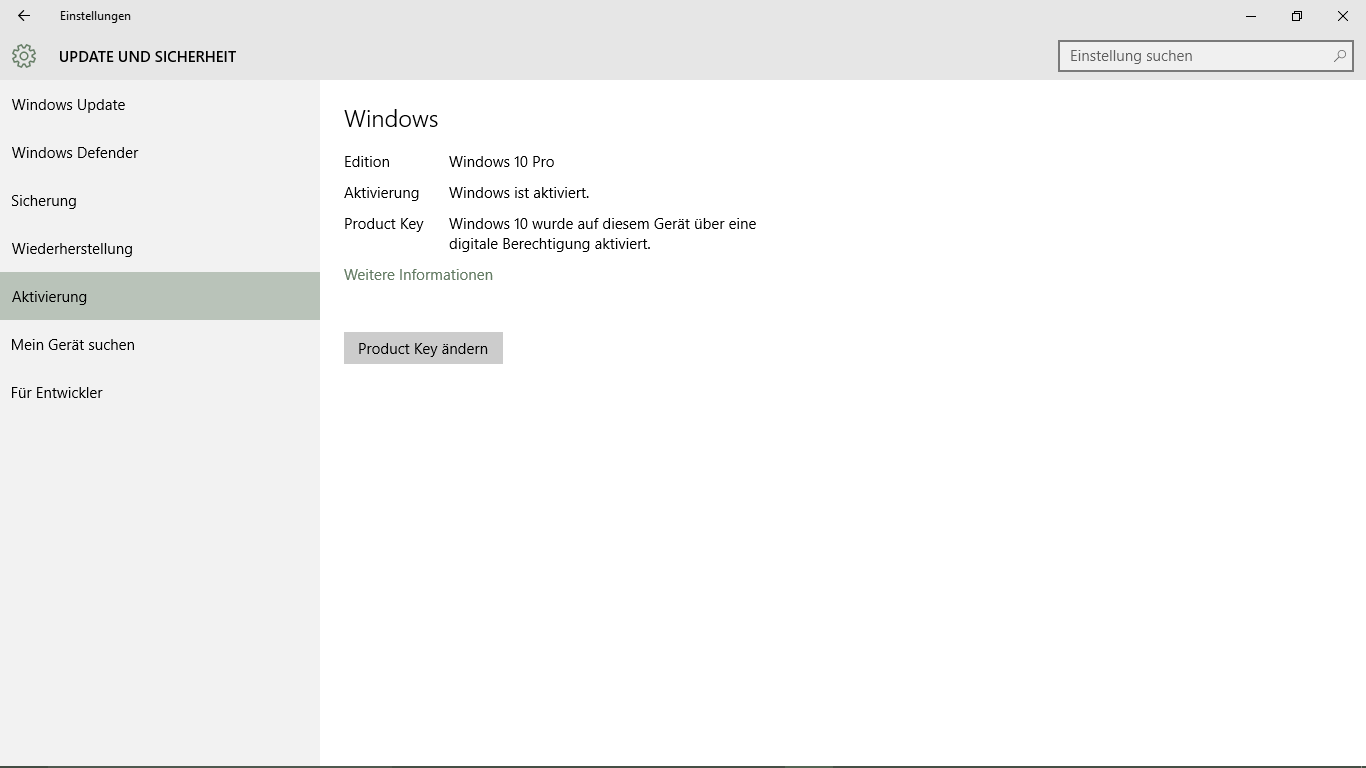Click the Windows heading
The image size is (1366, 768).
pyautogui.click(x=391, y=119)
